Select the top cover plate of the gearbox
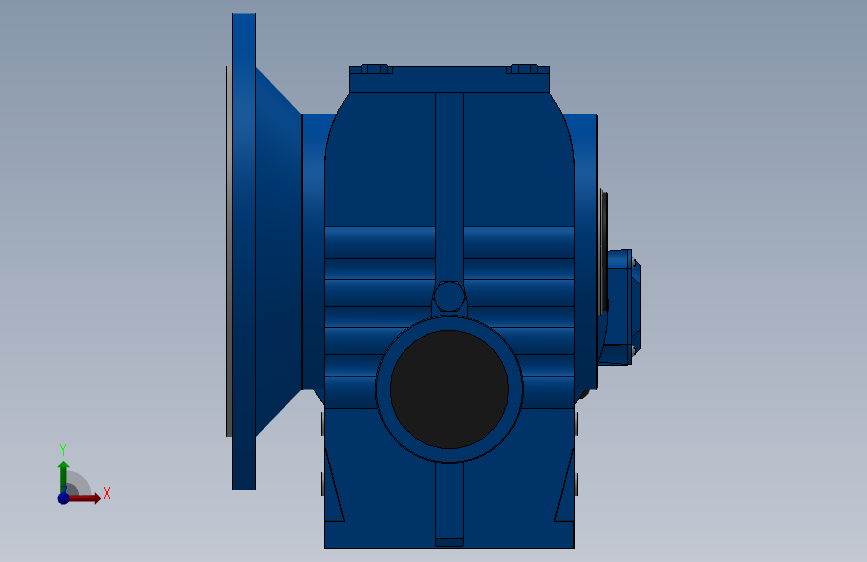This screenshot has width=867, height=562. [449, 79]
